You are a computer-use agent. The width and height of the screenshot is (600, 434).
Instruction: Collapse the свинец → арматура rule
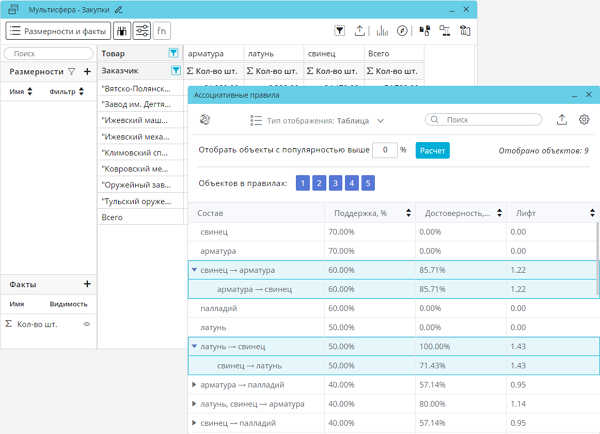[195, 270]
